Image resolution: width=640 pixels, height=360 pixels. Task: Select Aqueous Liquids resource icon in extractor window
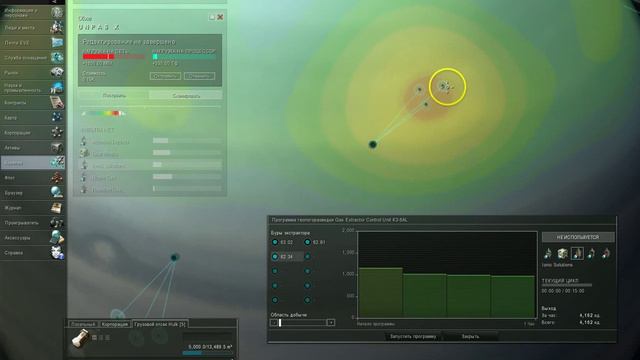[x=548, y=253]
